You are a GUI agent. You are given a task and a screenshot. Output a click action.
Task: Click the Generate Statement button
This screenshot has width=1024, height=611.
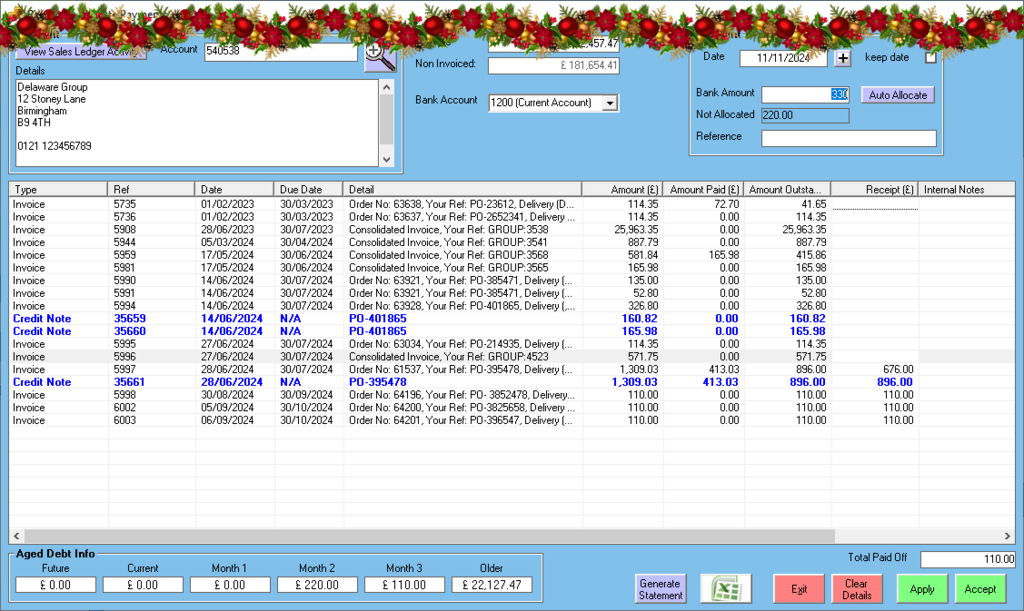(660, 589)
